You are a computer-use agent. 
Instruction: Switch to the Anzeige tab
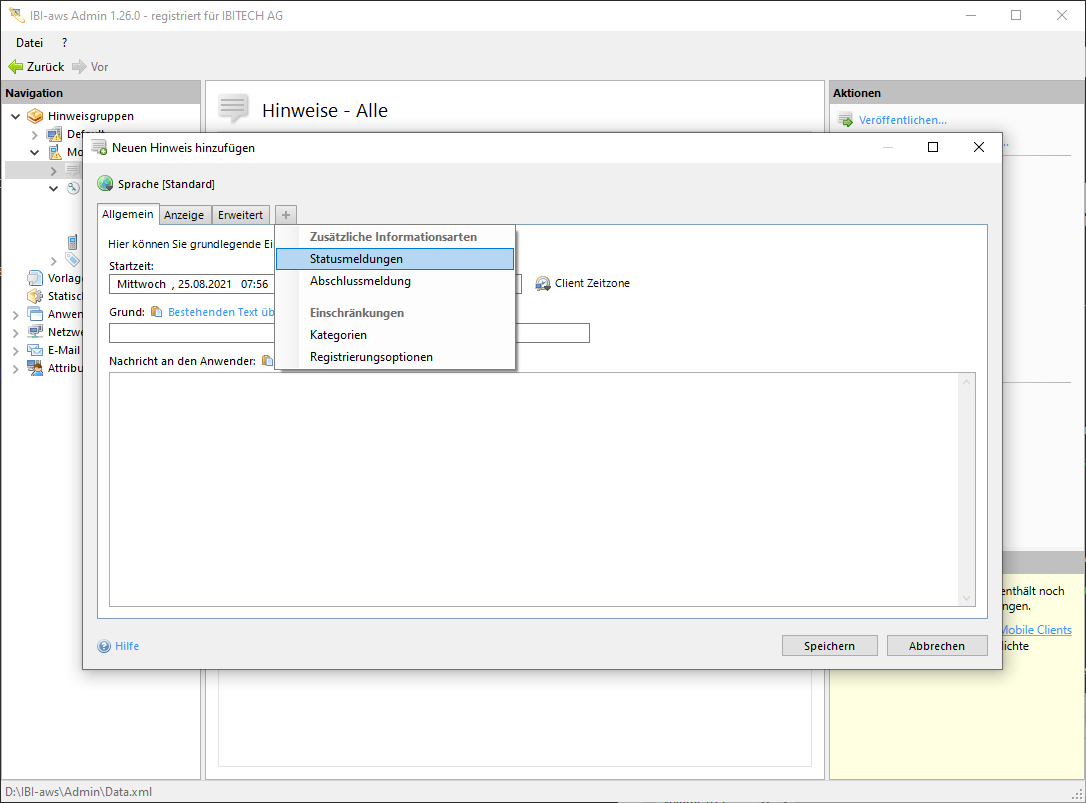pos(184,215)
